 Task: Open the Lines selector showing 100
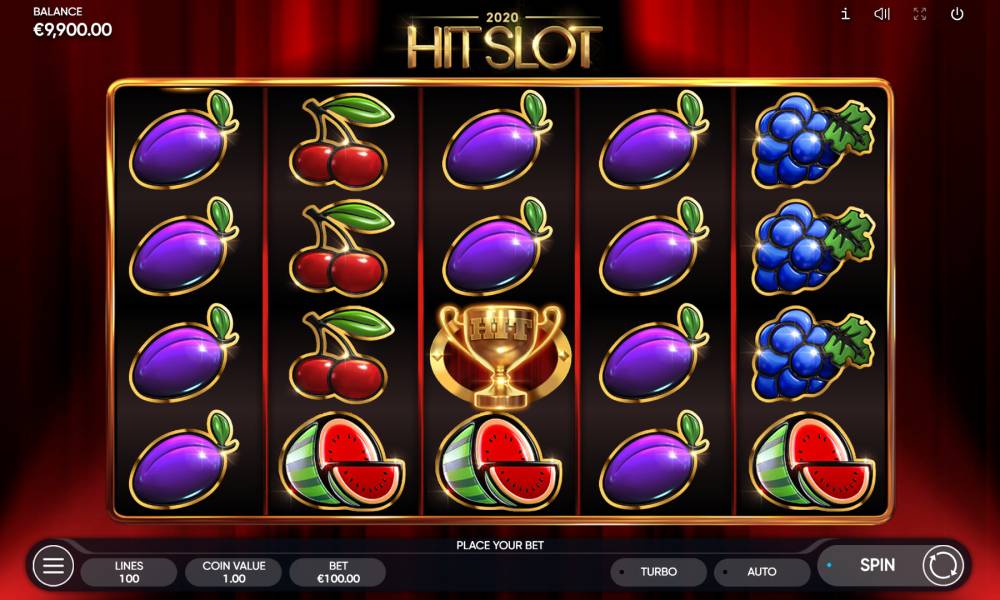pos(129,572)
